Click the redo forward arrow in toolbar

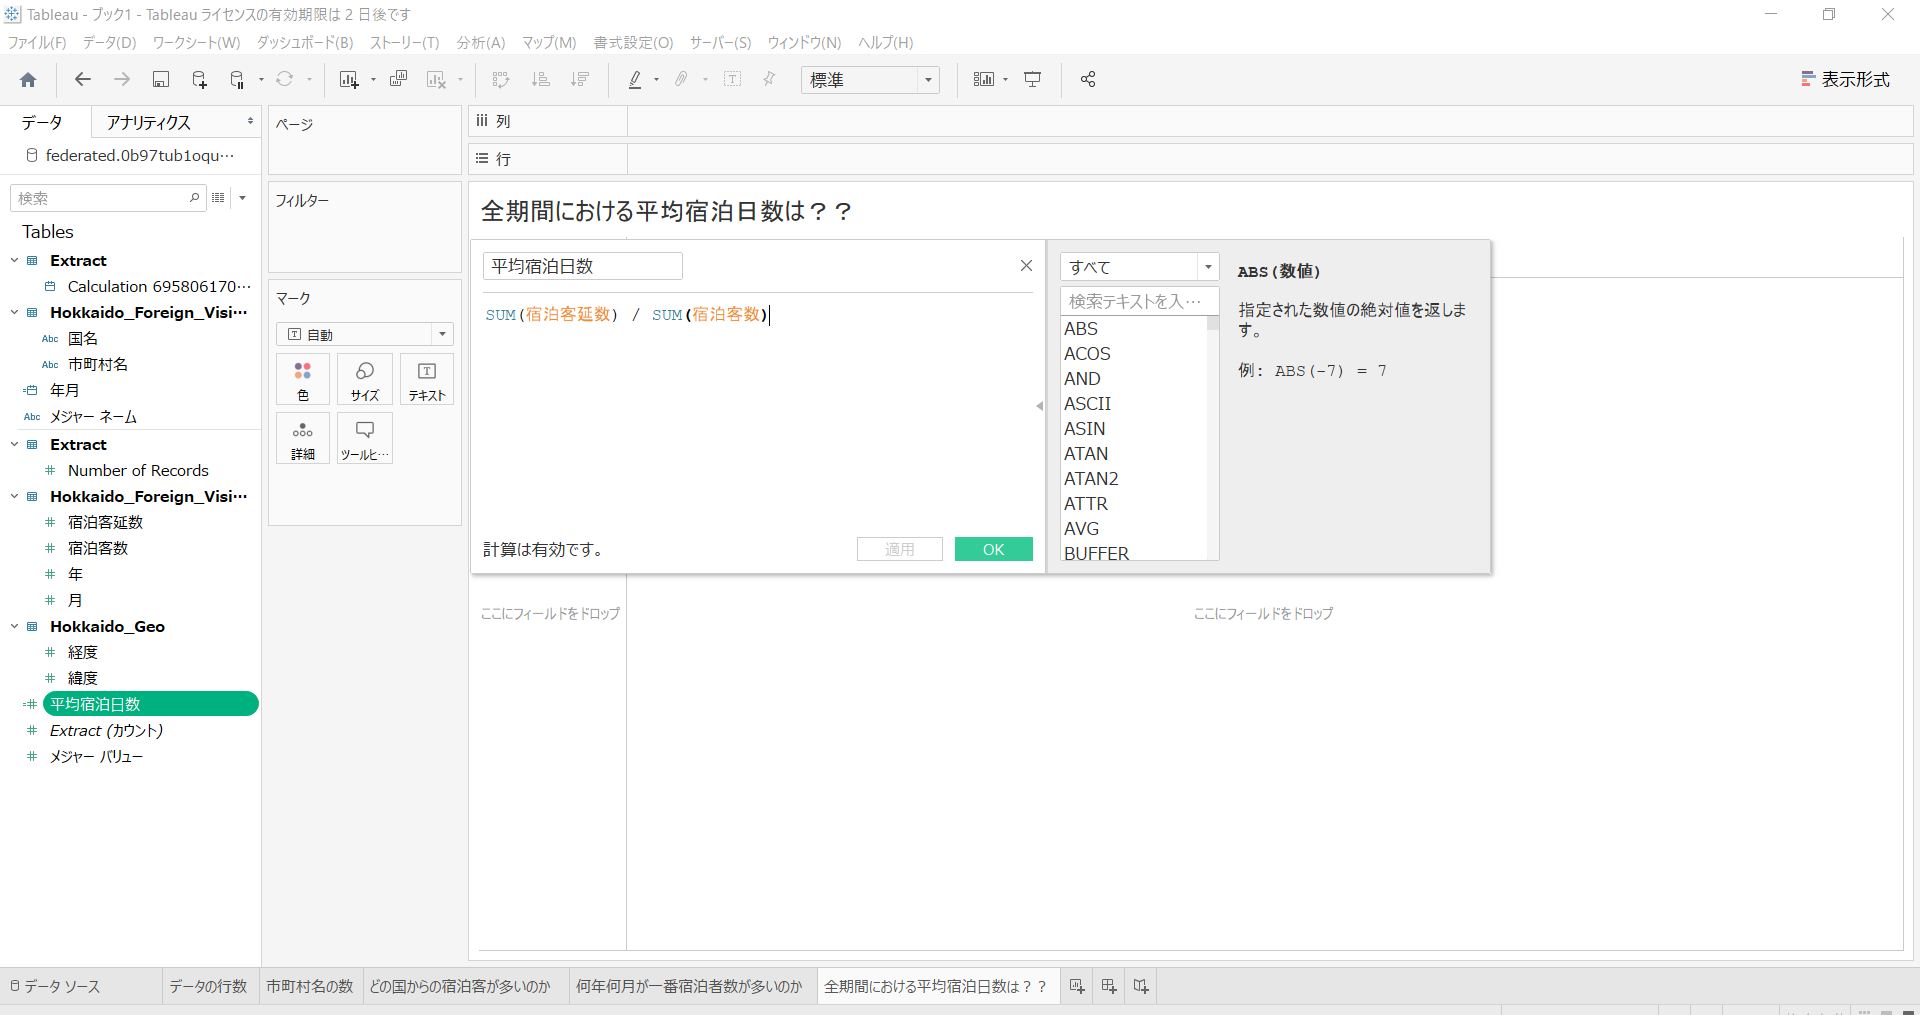pyautogui.click(x=122, y=80)
